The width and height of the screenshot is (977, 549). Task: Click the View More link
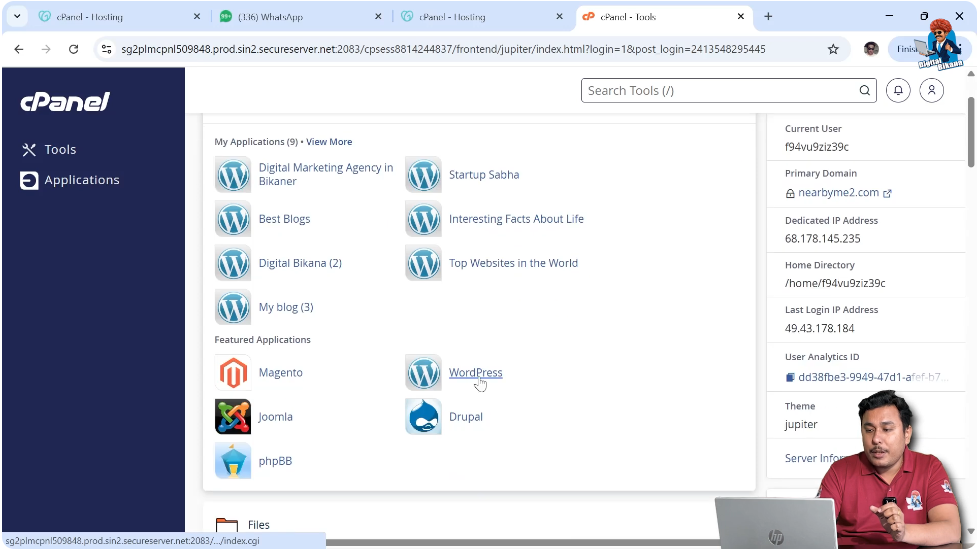329,141
